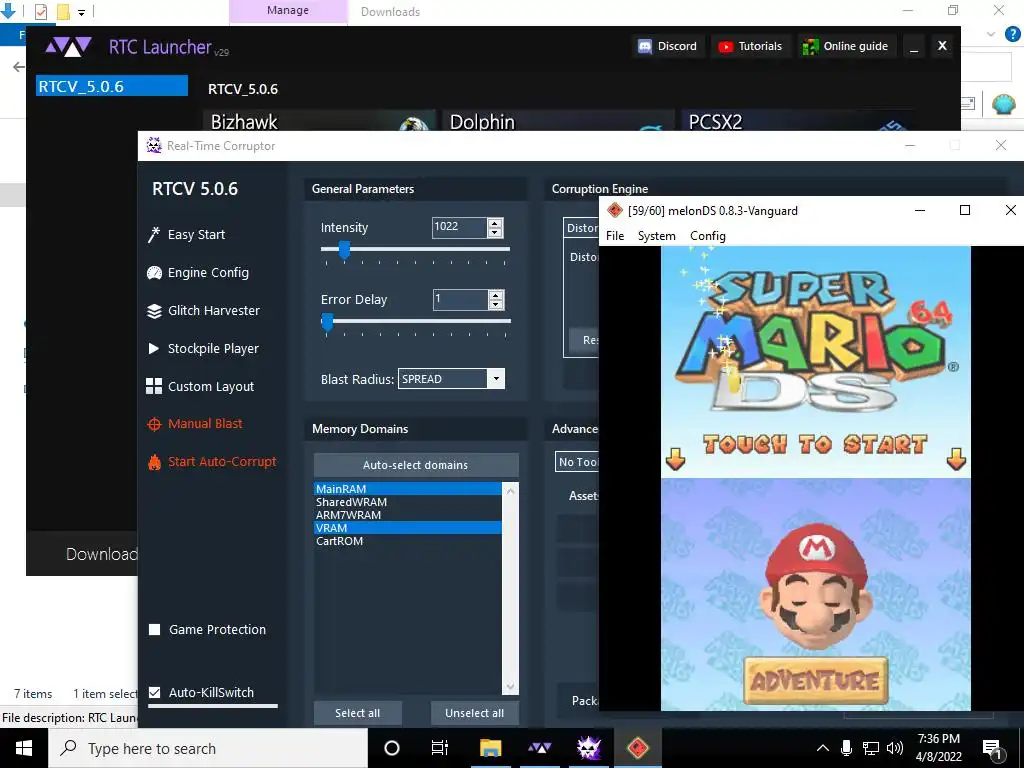Select MainRAM memory domain
1024x768 pixels.
(408, 488)
